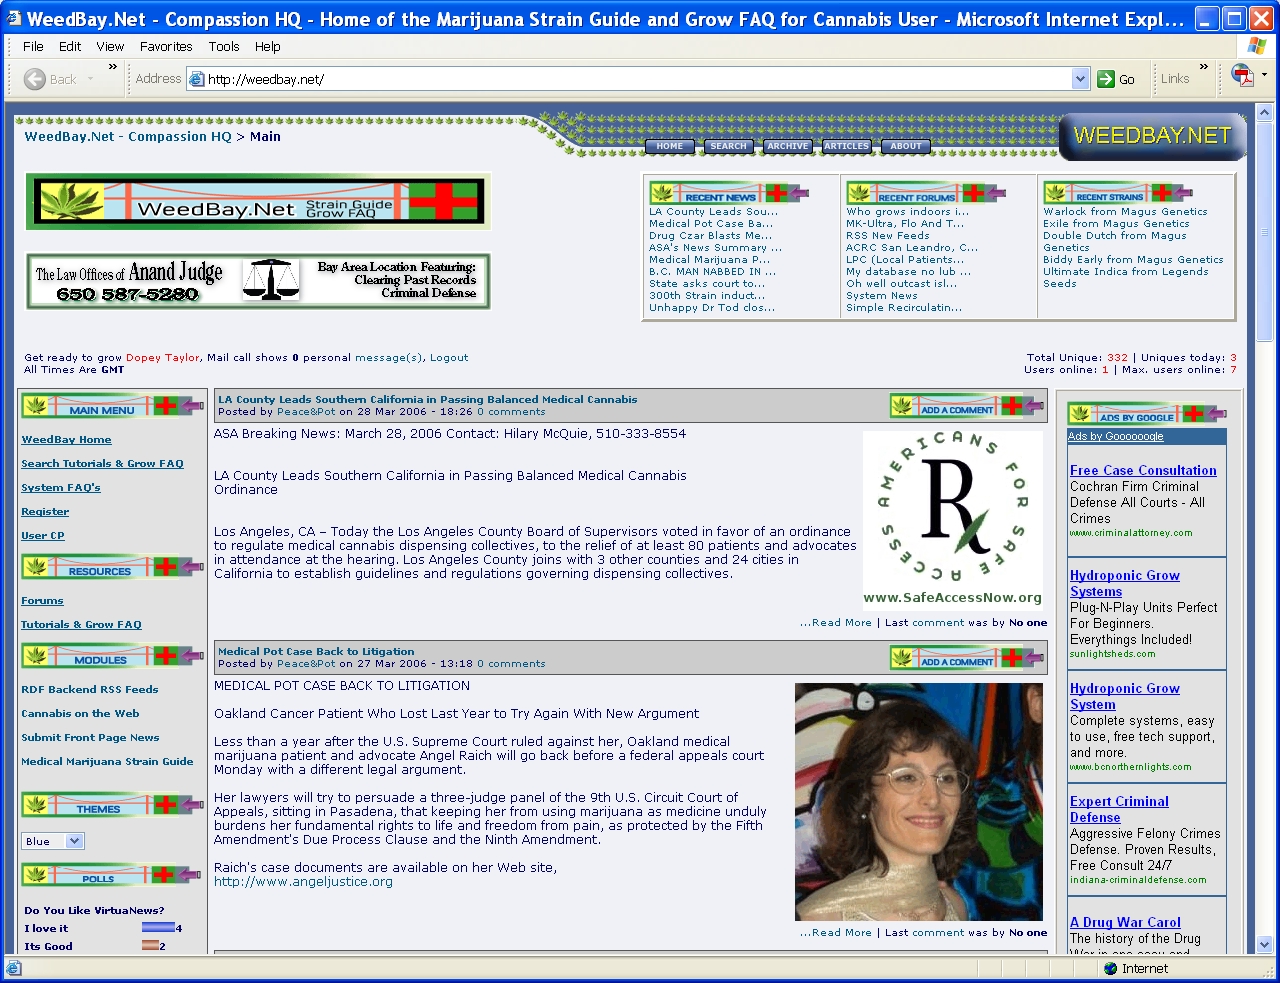
Task: Open the Blue theme selector dropdown
Action: [75, 841]
